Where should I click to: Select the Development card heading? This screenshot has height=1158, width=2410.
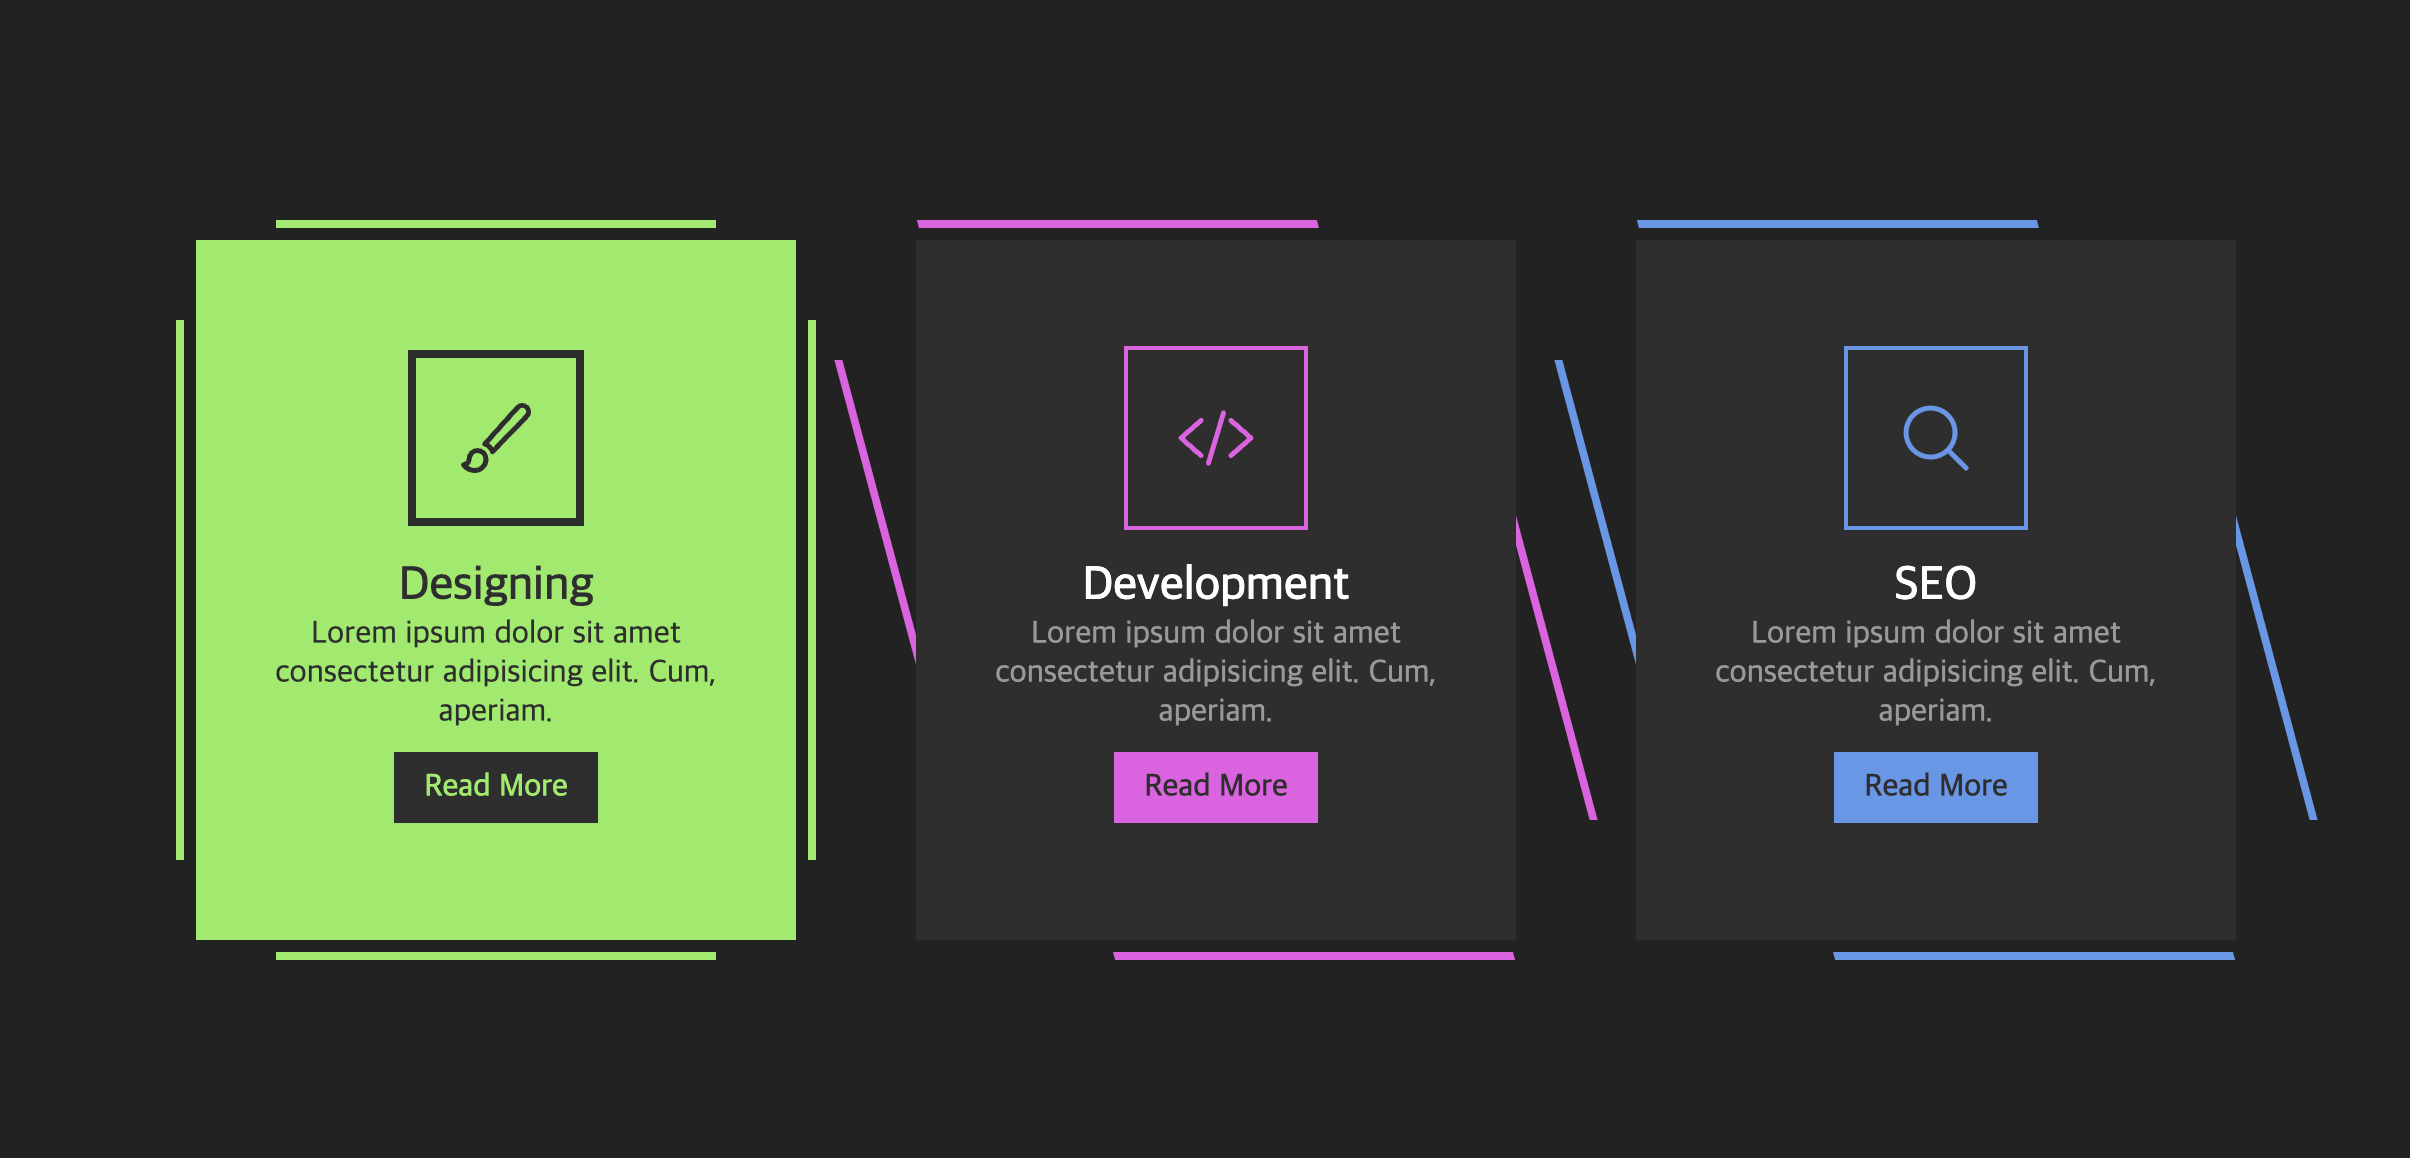tap(1215, 583)
